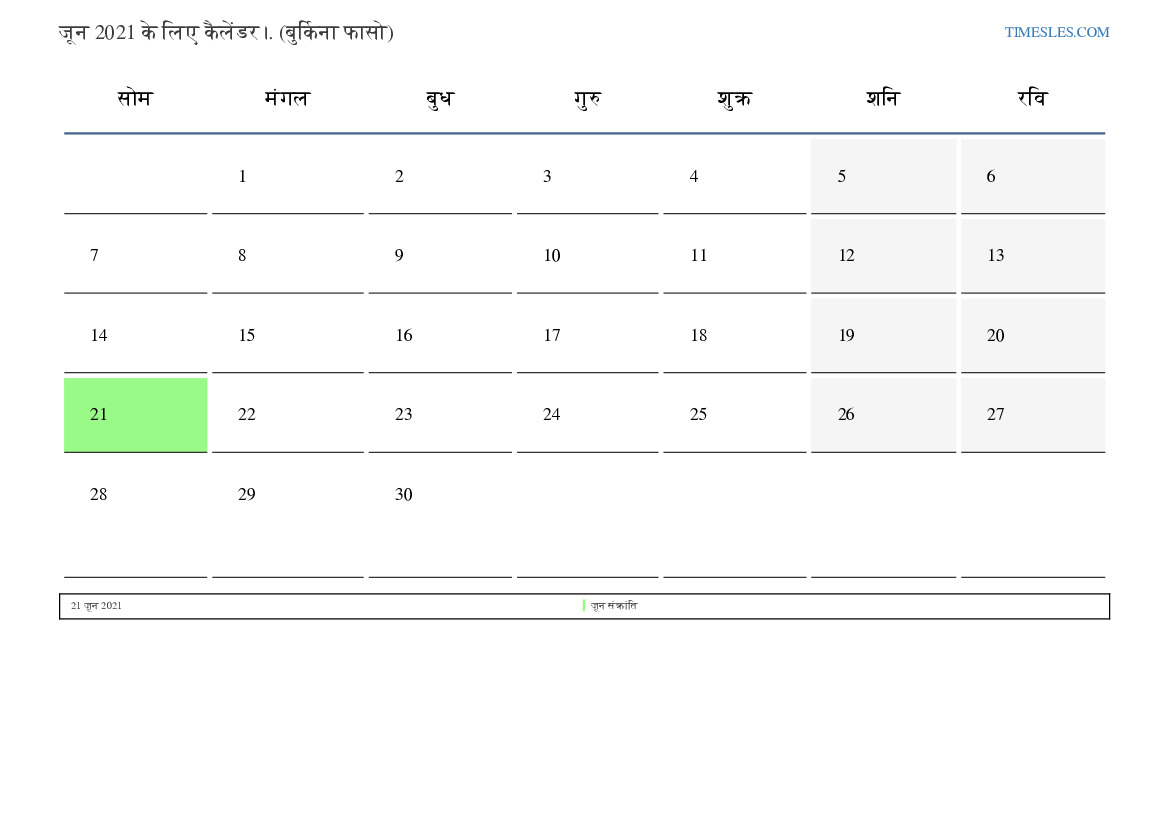
Task: Pick date 25 in the Friday column
Action: (x=699, y=414)
